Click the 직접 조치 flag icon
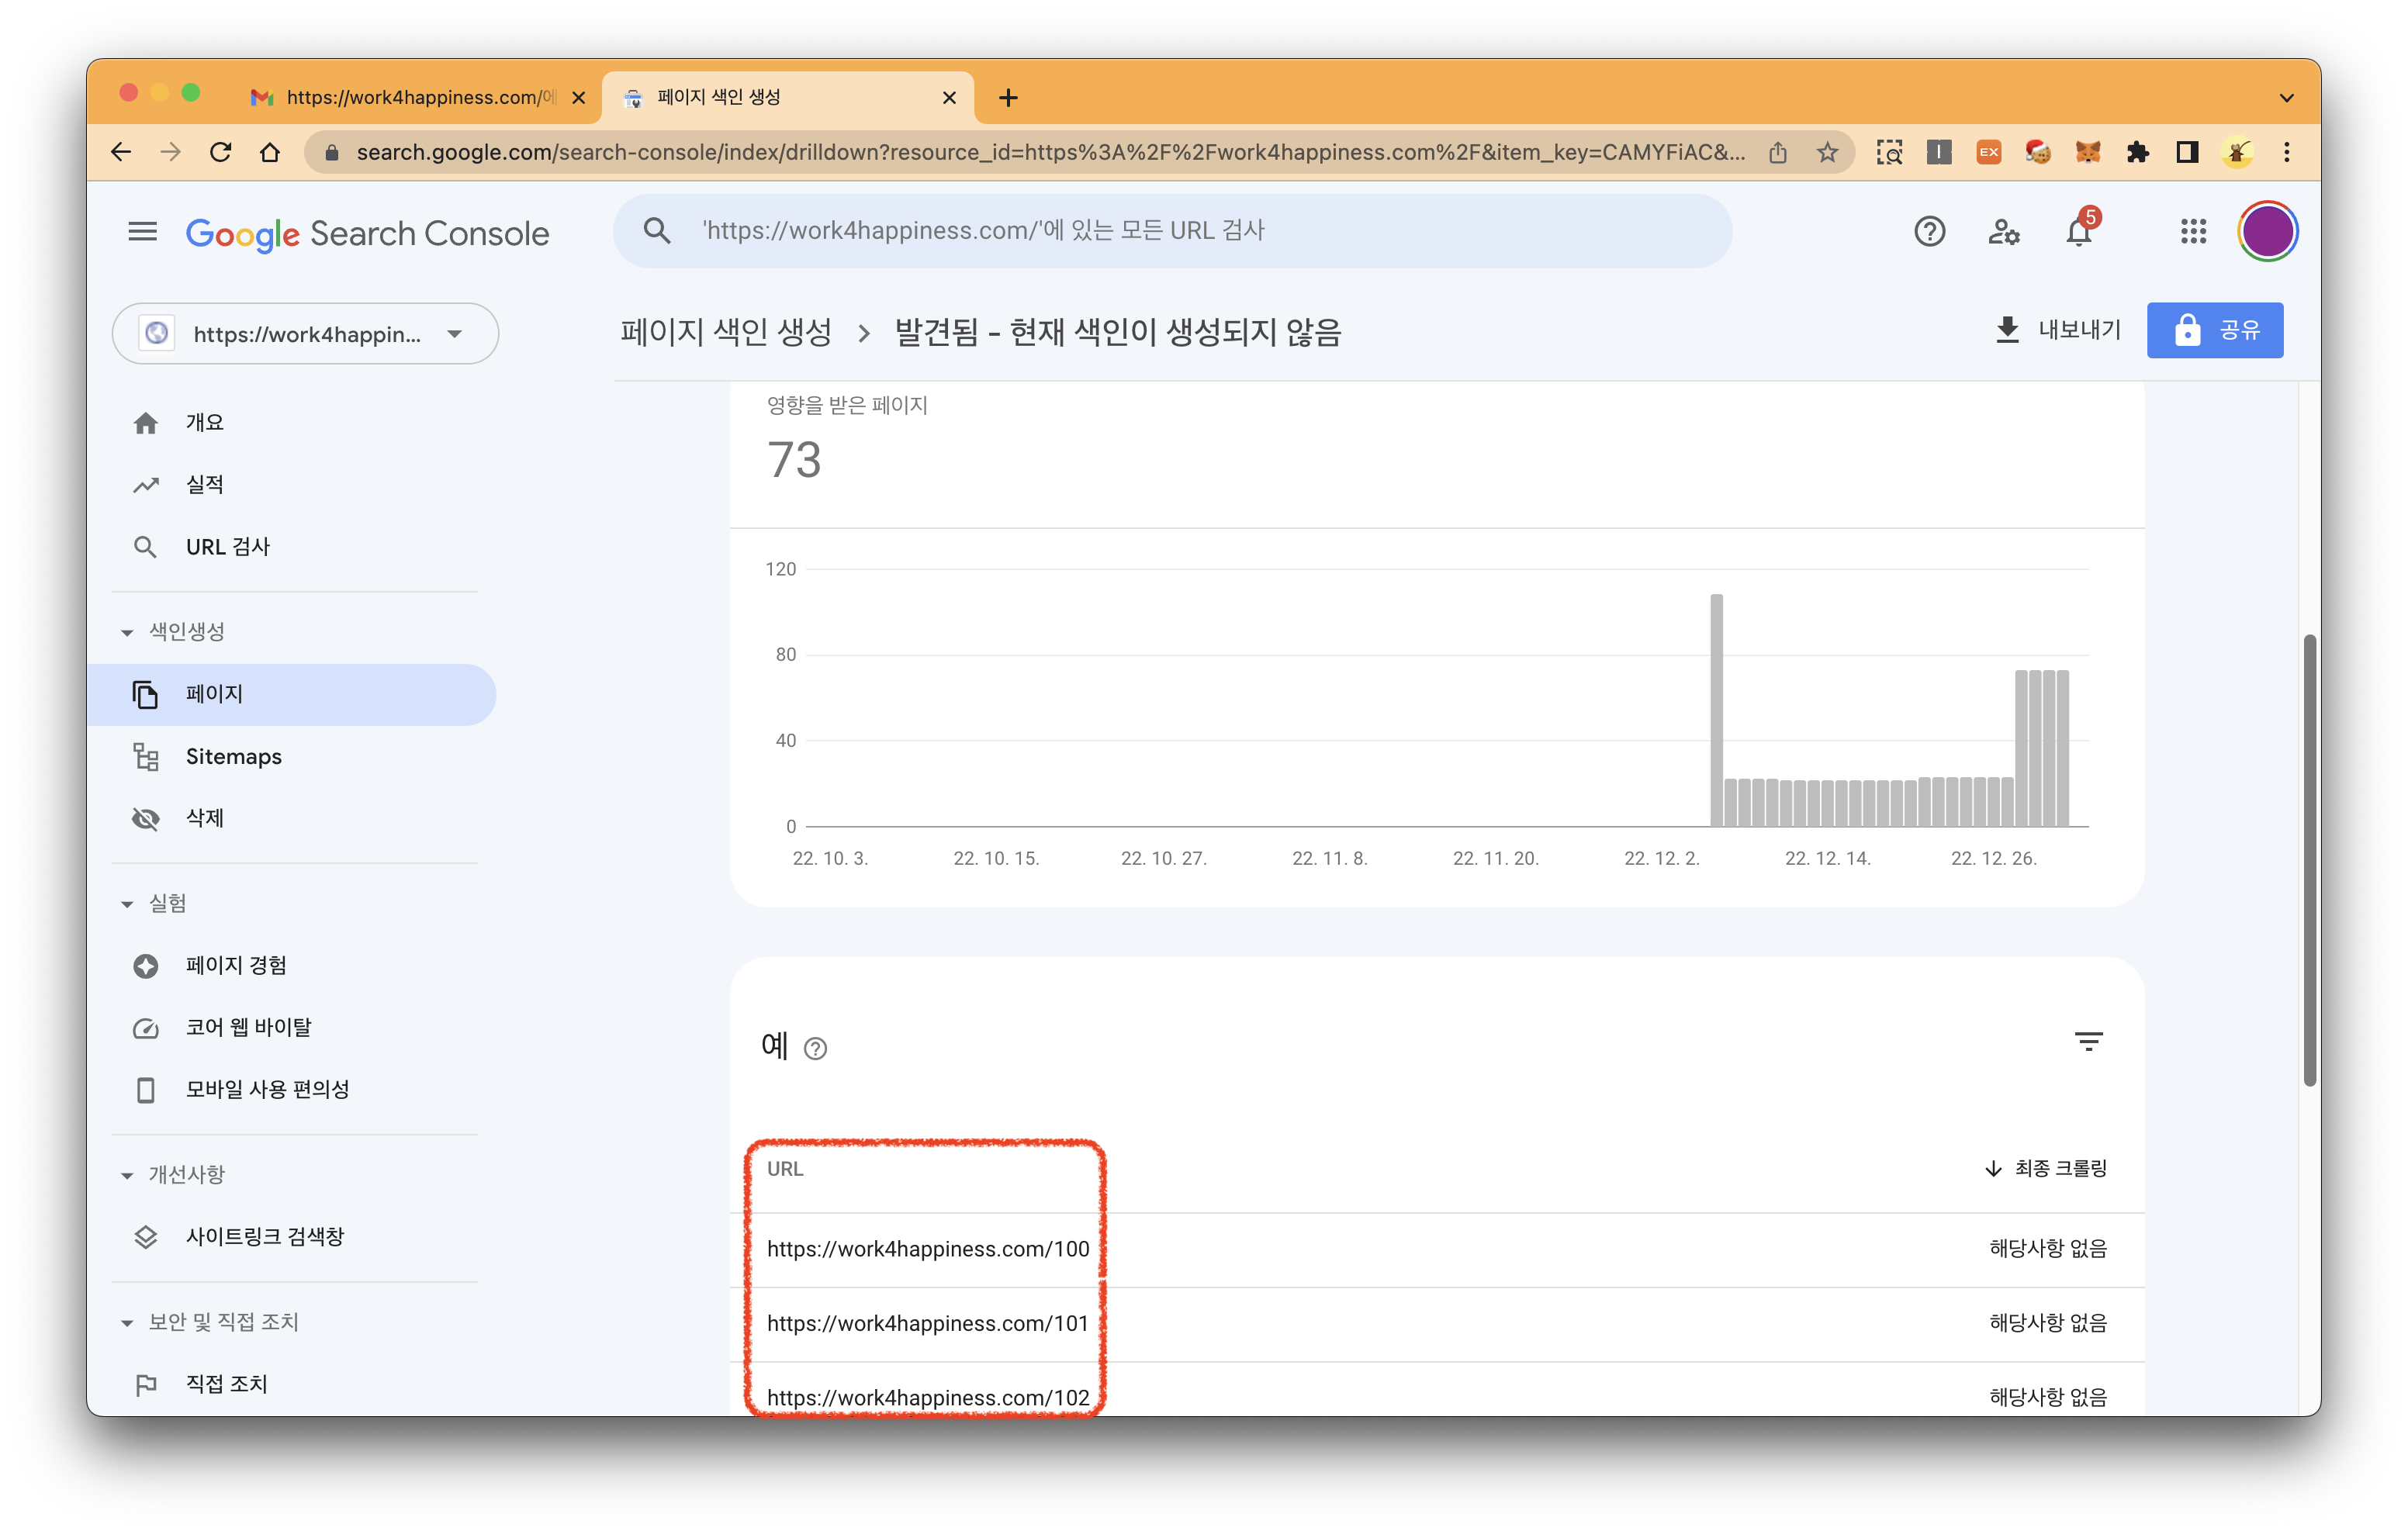The image size is (2408, 1531). tap(146, 1383)
